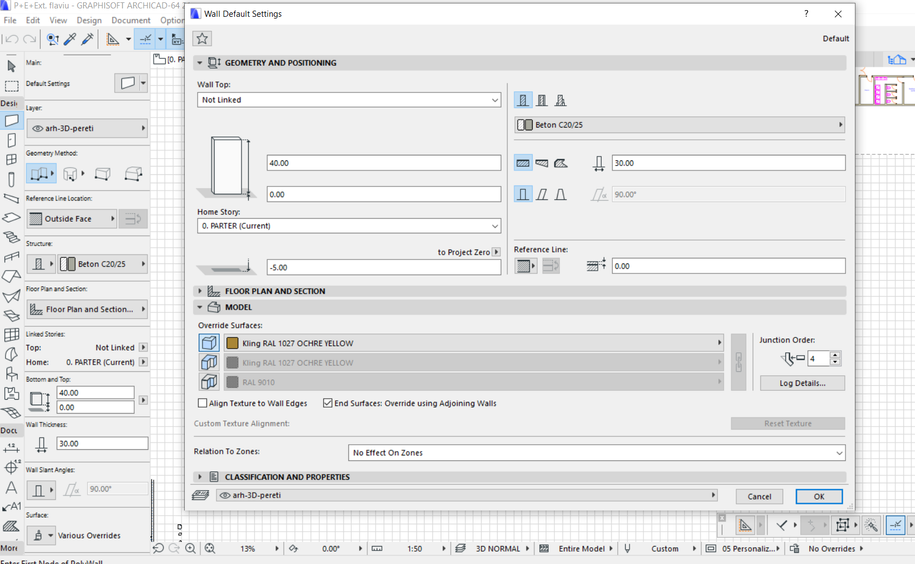The width and height of the screenshot is (915, 564).
Task: Choose the Trapezoid wall geometry icon
Action: [x=542, y=163]
